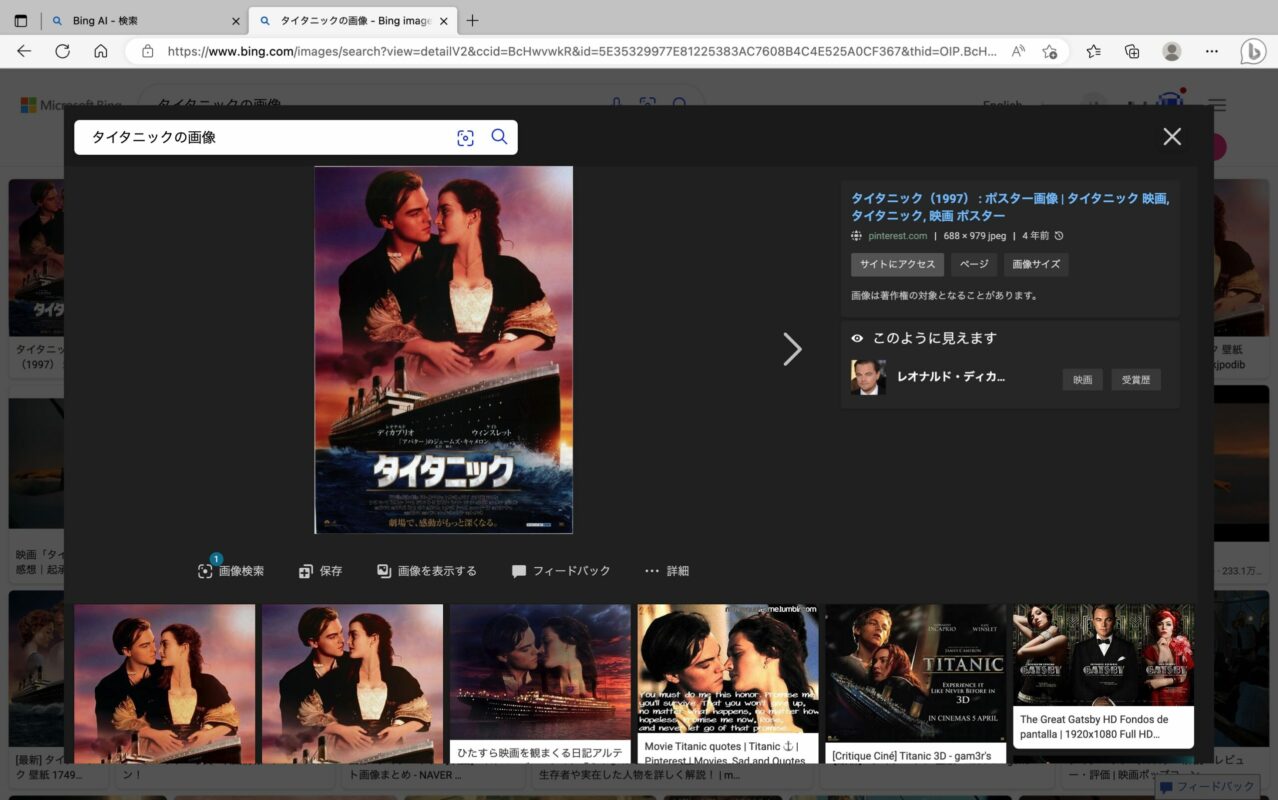Click the ページ button
This screenshot has width=1278, height=800.
point(973,264)
